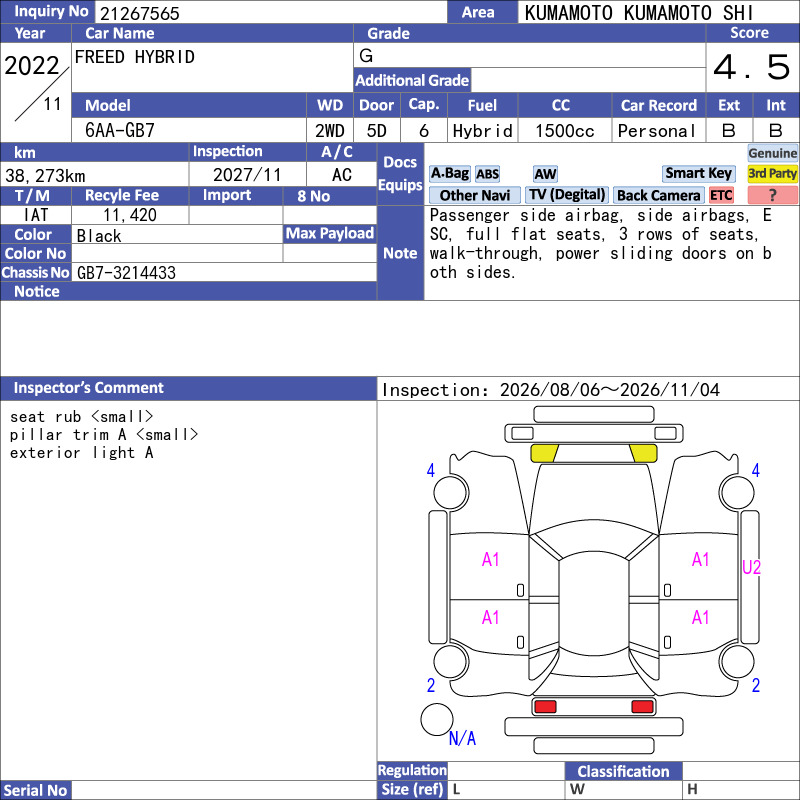Click the A-Bag equipment badge

coord(449,174)
